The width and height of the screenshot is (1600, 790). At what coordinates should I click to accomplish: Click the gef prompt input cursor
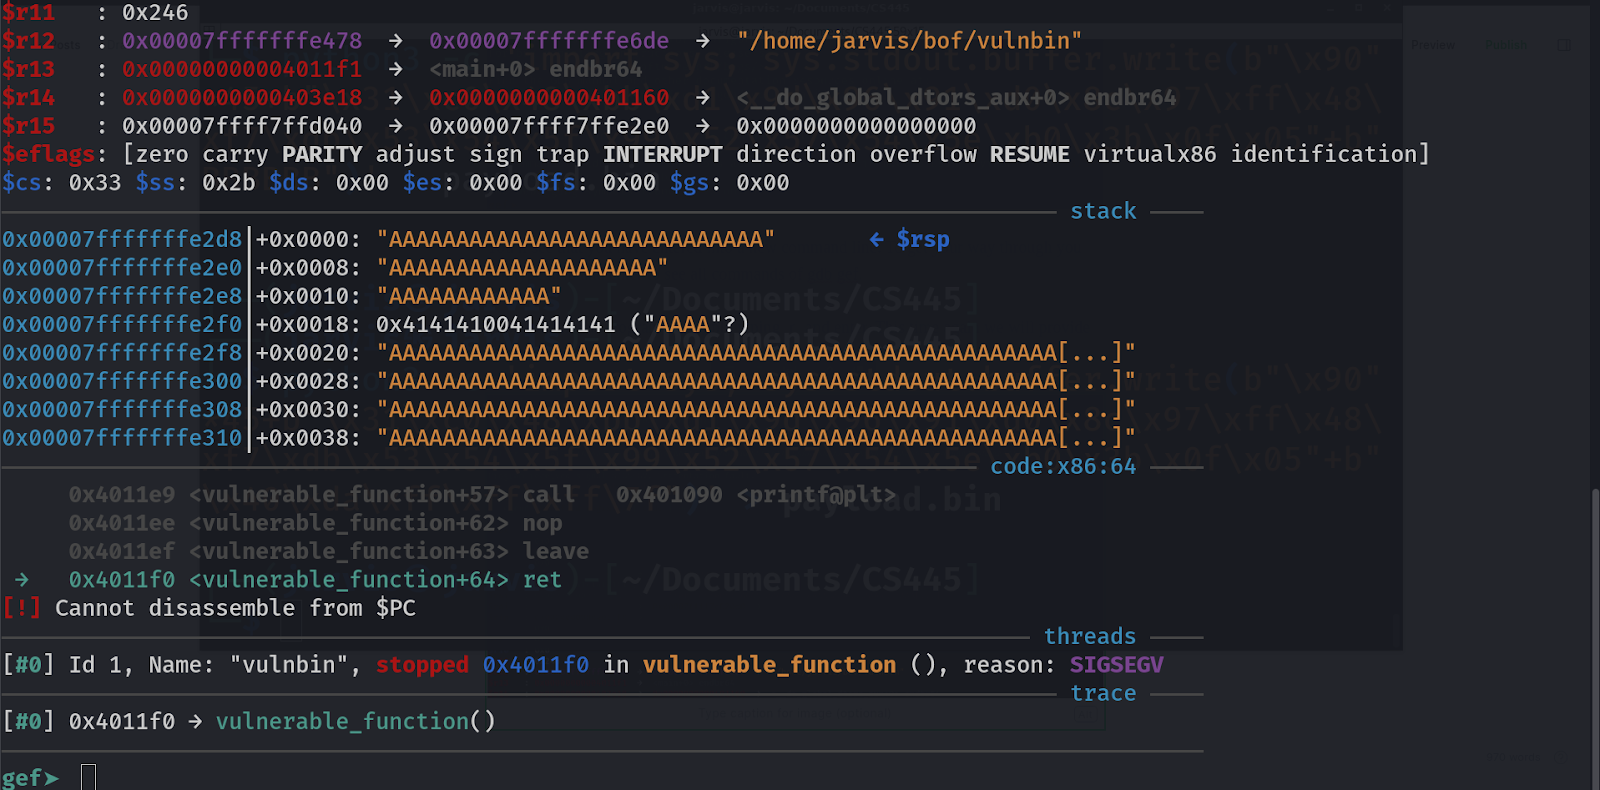click(88, 777)
